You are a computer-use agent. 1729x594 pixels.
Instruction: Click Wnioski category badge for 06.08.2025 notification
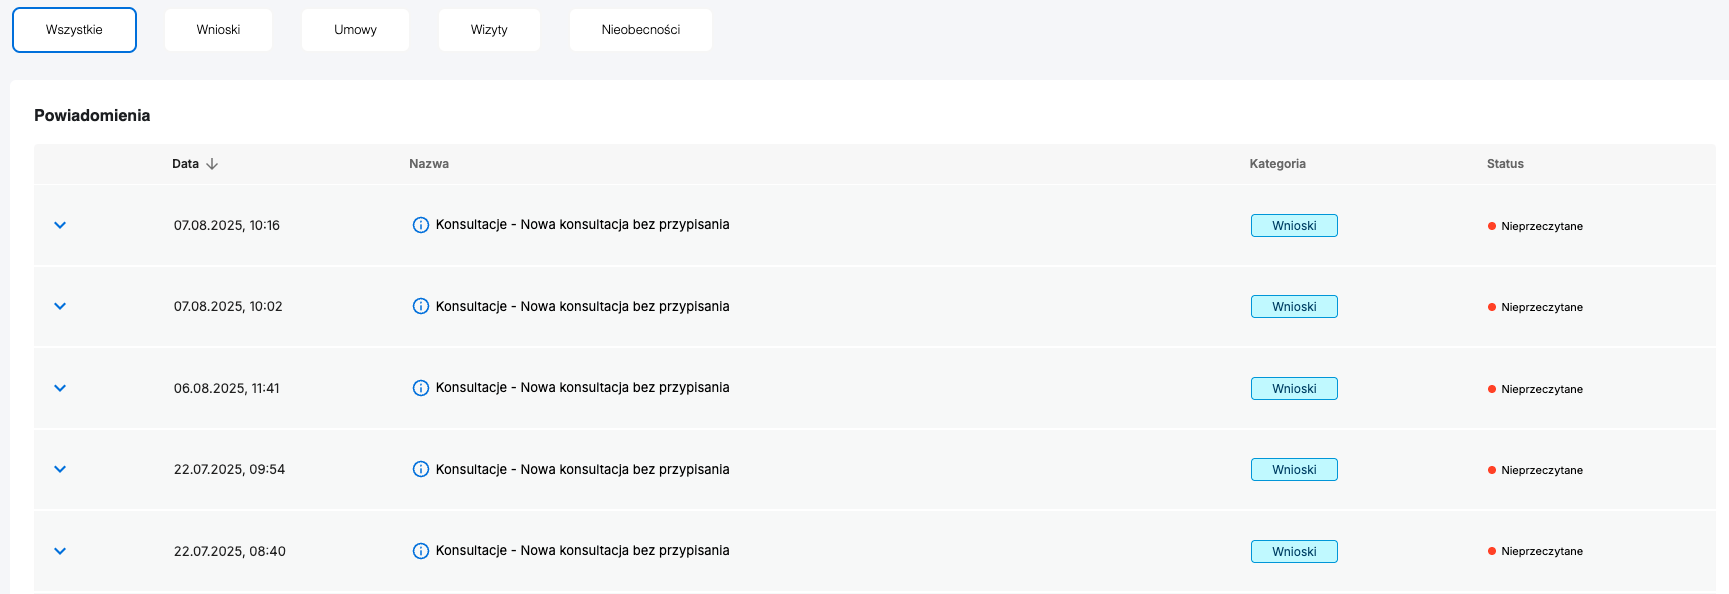tap(1294, 389)
